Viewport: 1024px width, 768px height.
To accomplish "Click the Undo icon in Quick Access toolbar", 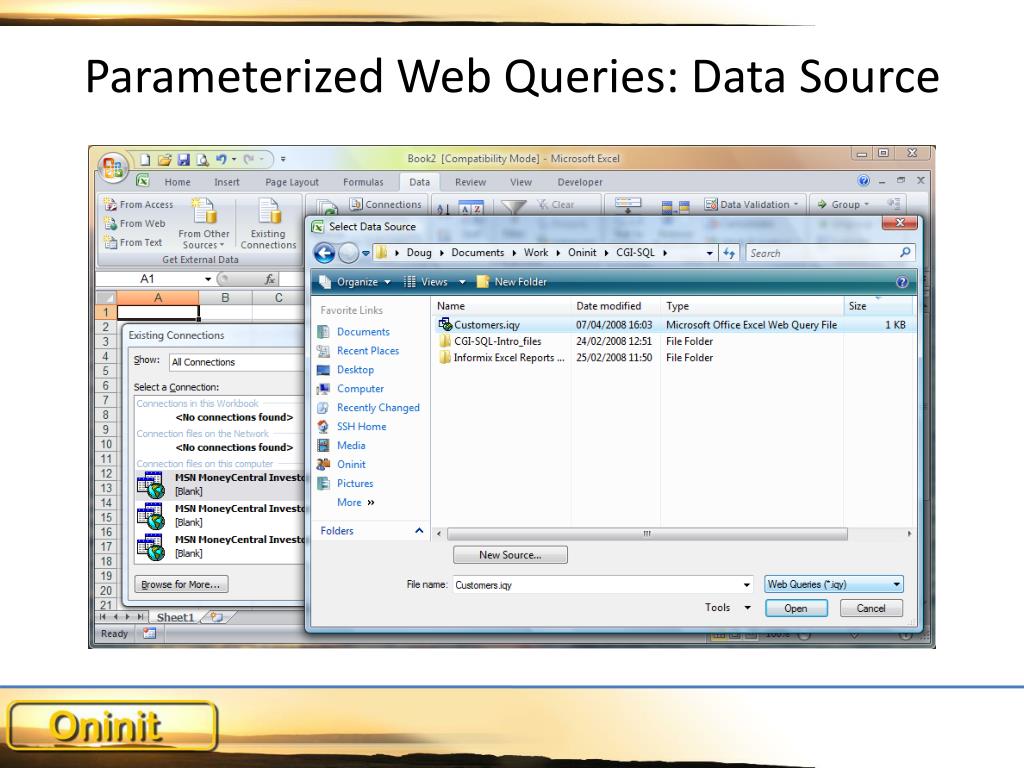I will [x=221, y=159].
